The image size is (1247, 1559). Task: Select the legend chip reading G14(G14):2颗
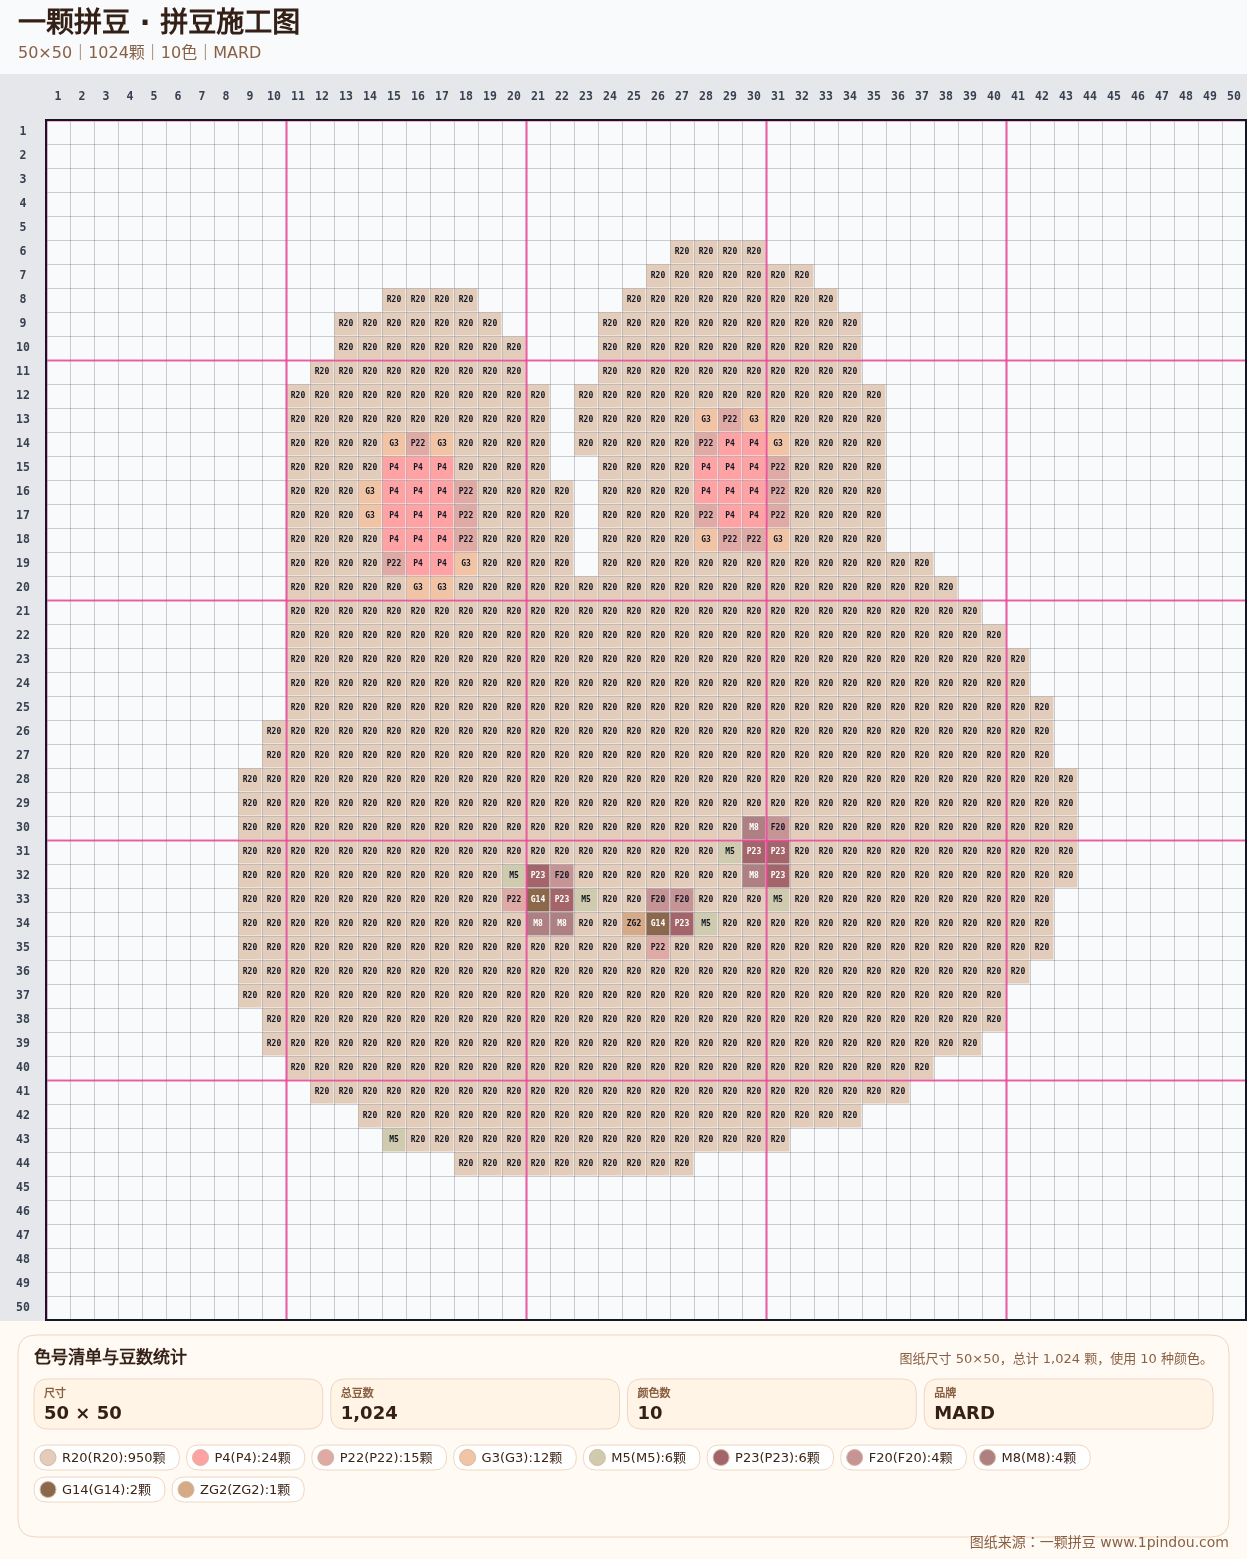pyautogui.click(x=99, y=1490)
